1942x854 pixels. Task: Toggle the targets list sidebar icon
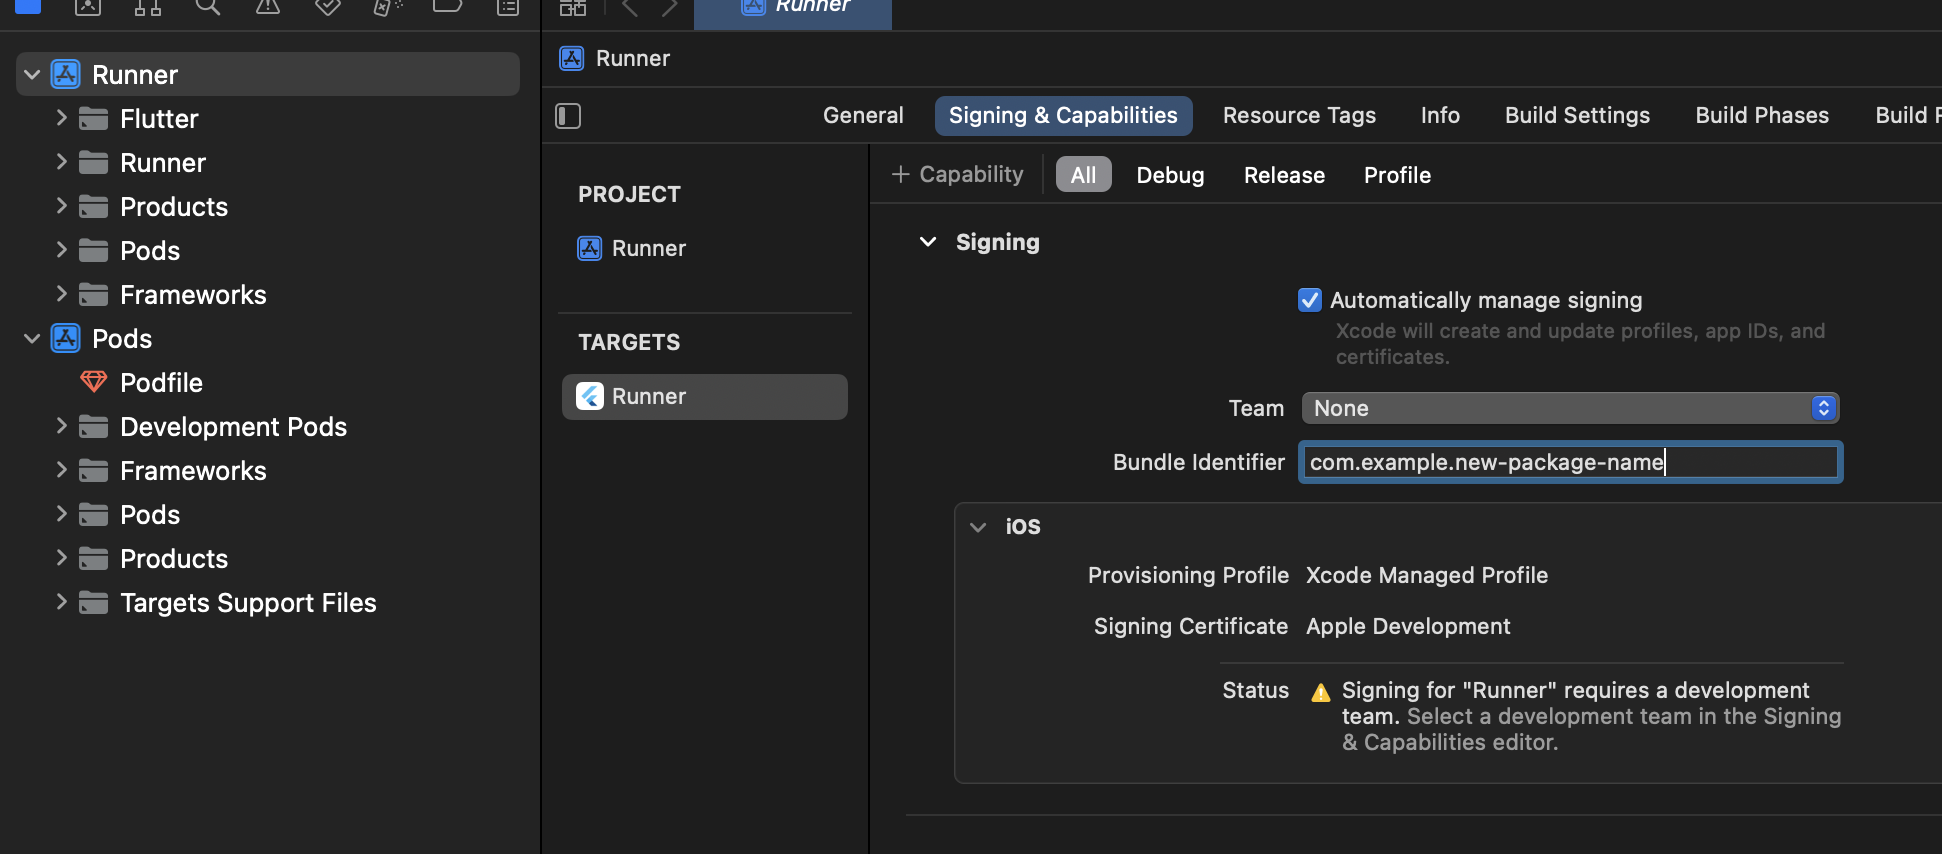click(568, 116)
